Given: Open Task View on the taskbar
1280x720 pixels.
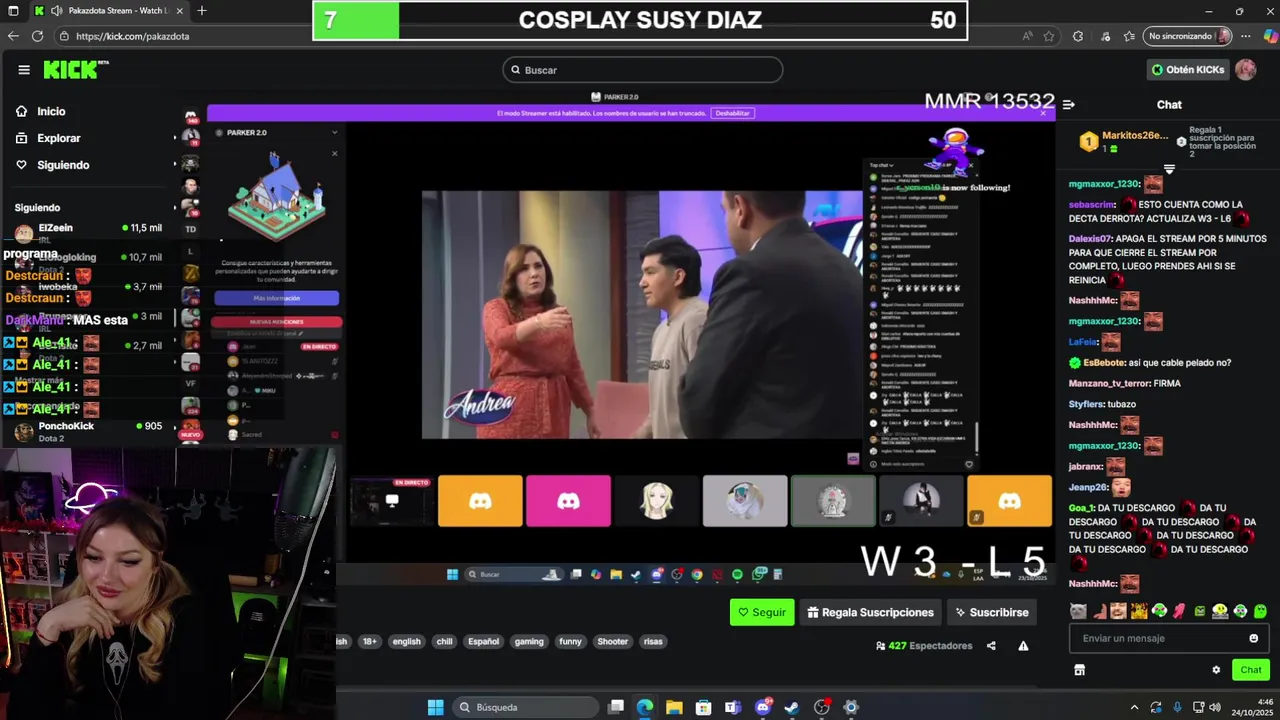Looking at the screenshot, I should 616,707.
